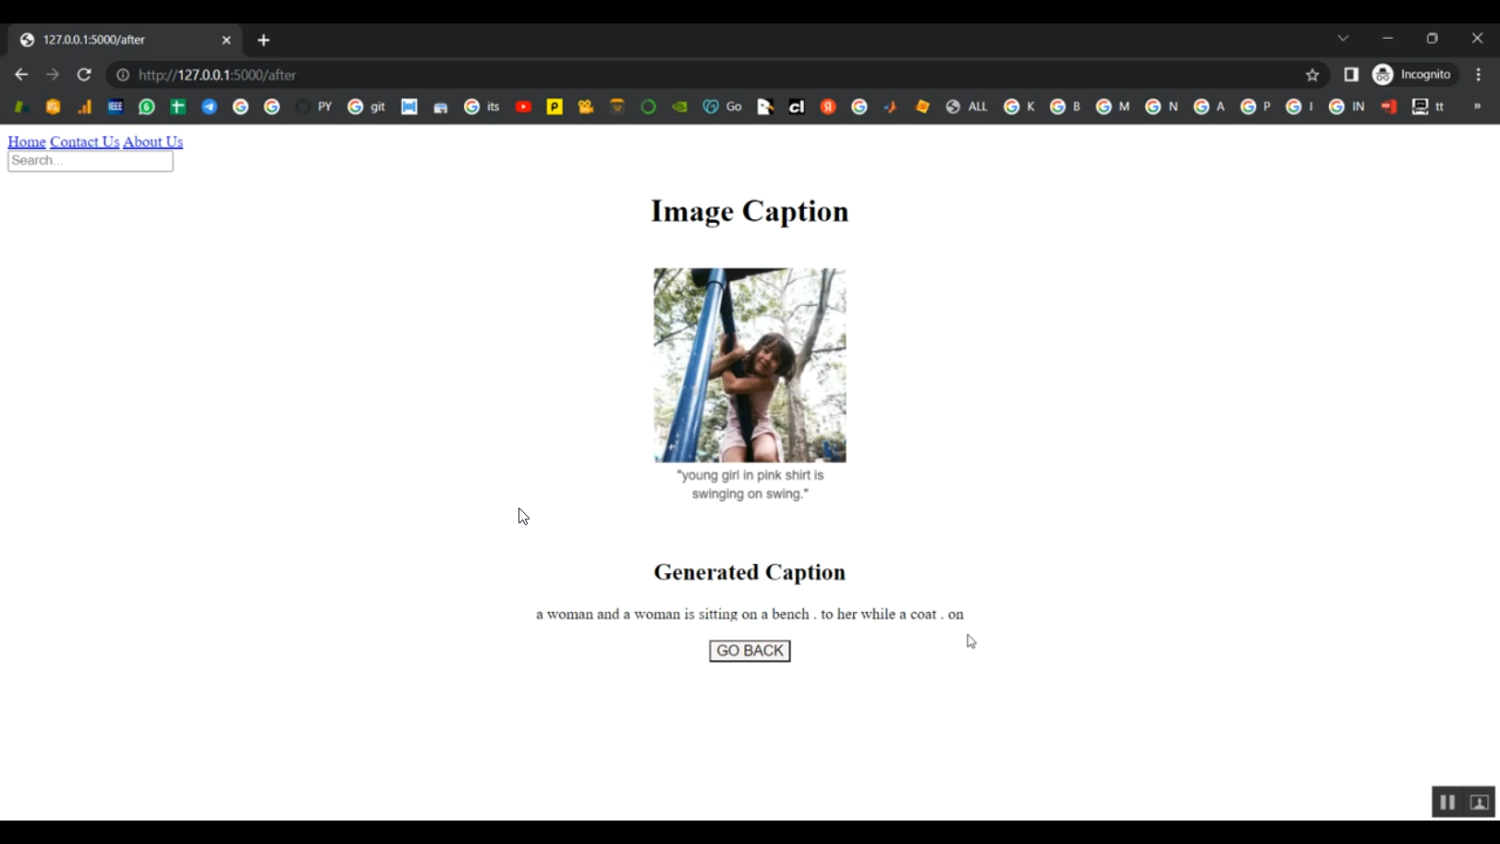Focus the Search input field
Screen dimensions: 1500x844
[x=90, y=161]
